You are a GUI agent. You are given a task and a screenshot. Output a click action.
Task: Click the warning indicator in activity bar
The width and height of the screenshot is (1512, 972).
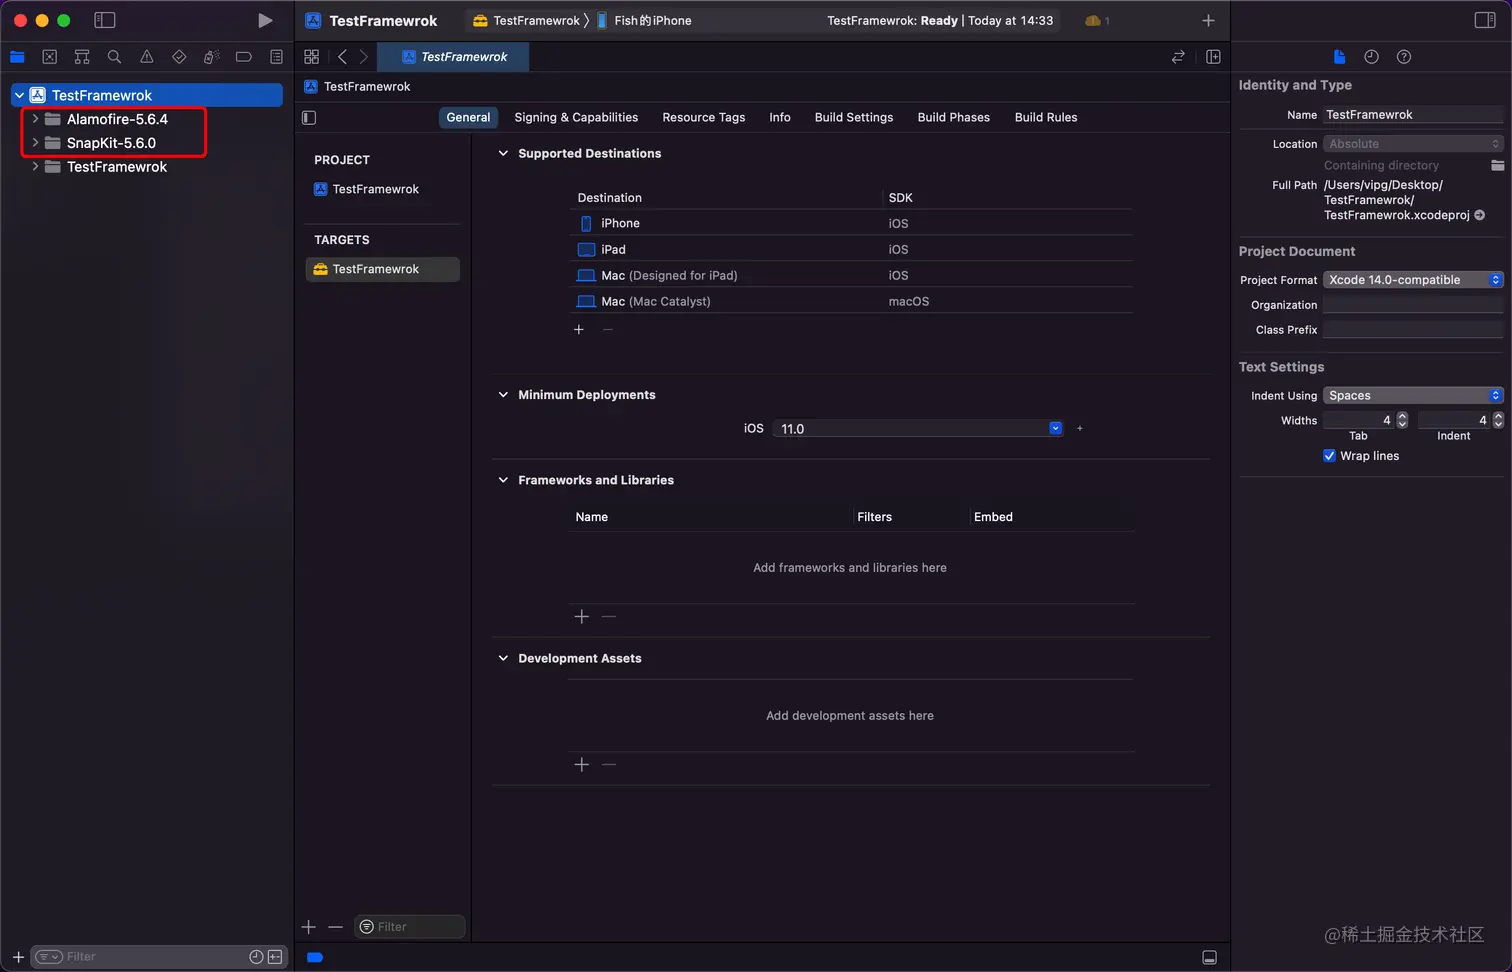coord(1097,20)
